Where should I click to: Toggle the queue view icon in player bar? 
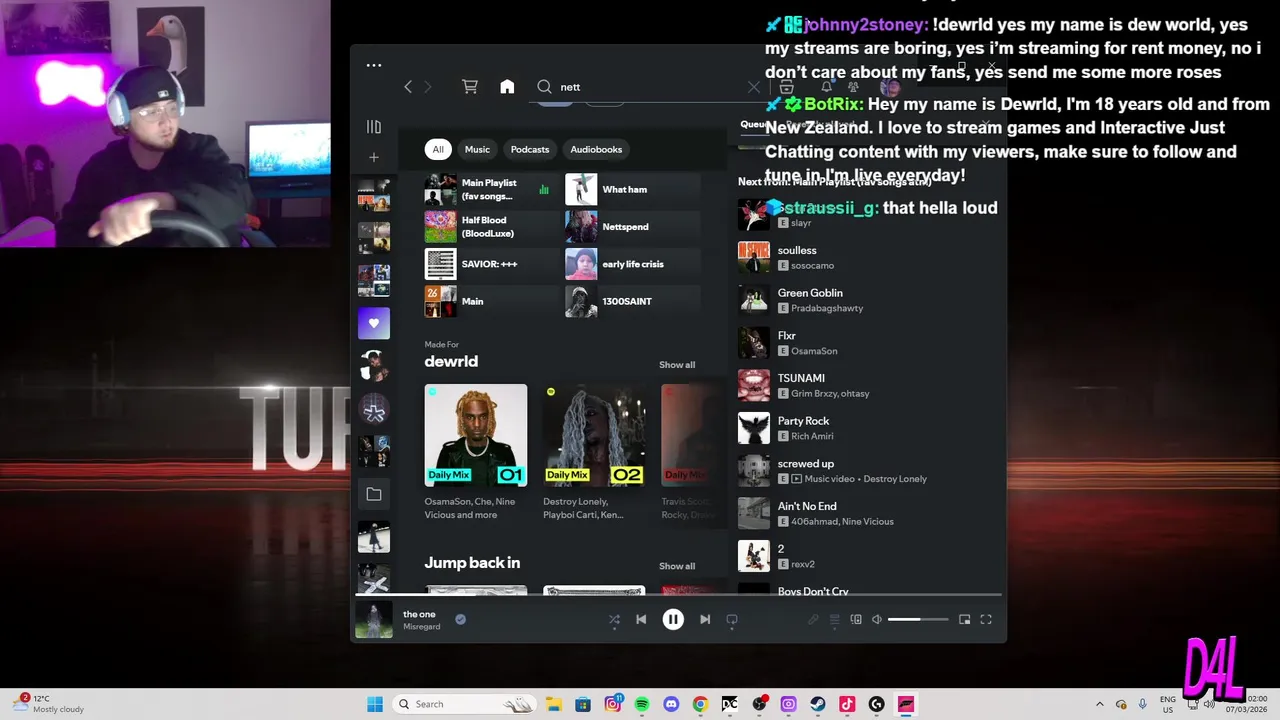click(x=835, y=620)
